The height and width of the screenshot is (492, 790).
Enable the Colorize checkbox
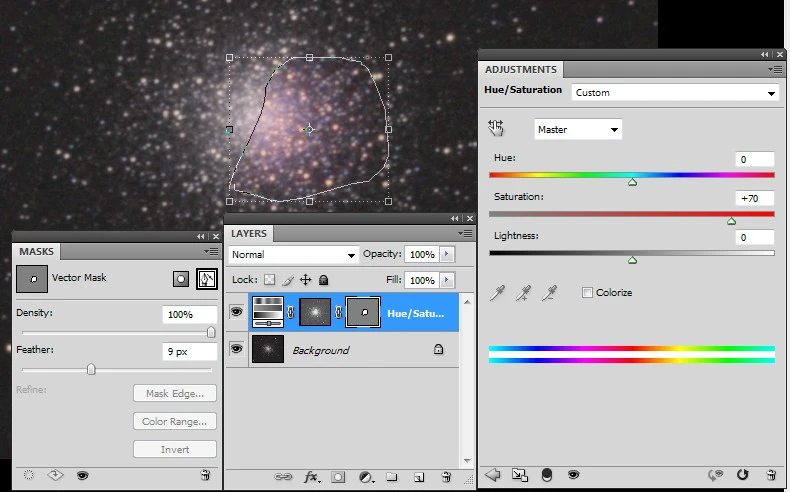click(588, 293)
